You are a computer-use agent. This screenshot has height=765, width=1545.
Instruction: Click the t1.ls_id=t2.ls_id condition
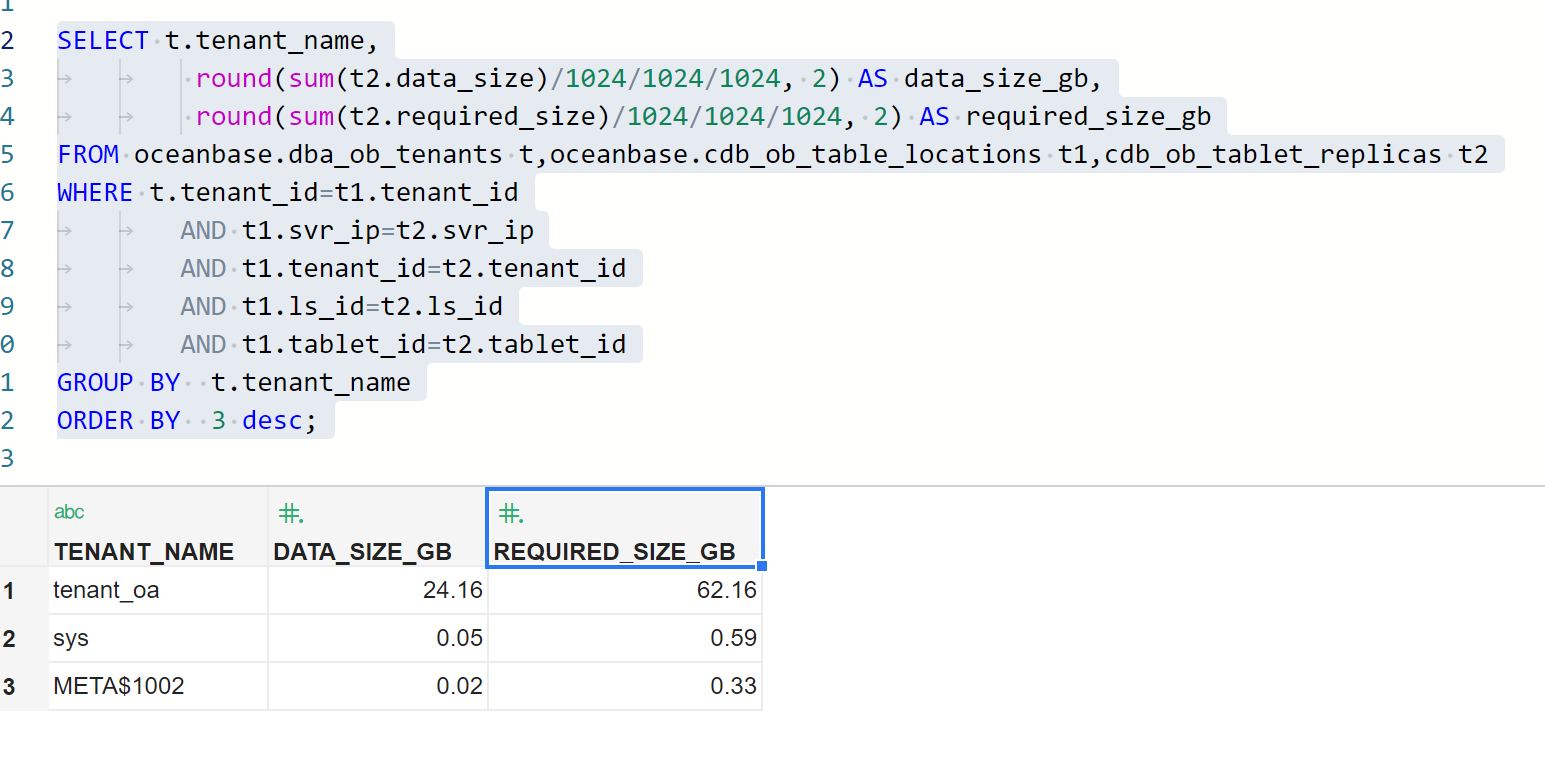pos(372,307)
